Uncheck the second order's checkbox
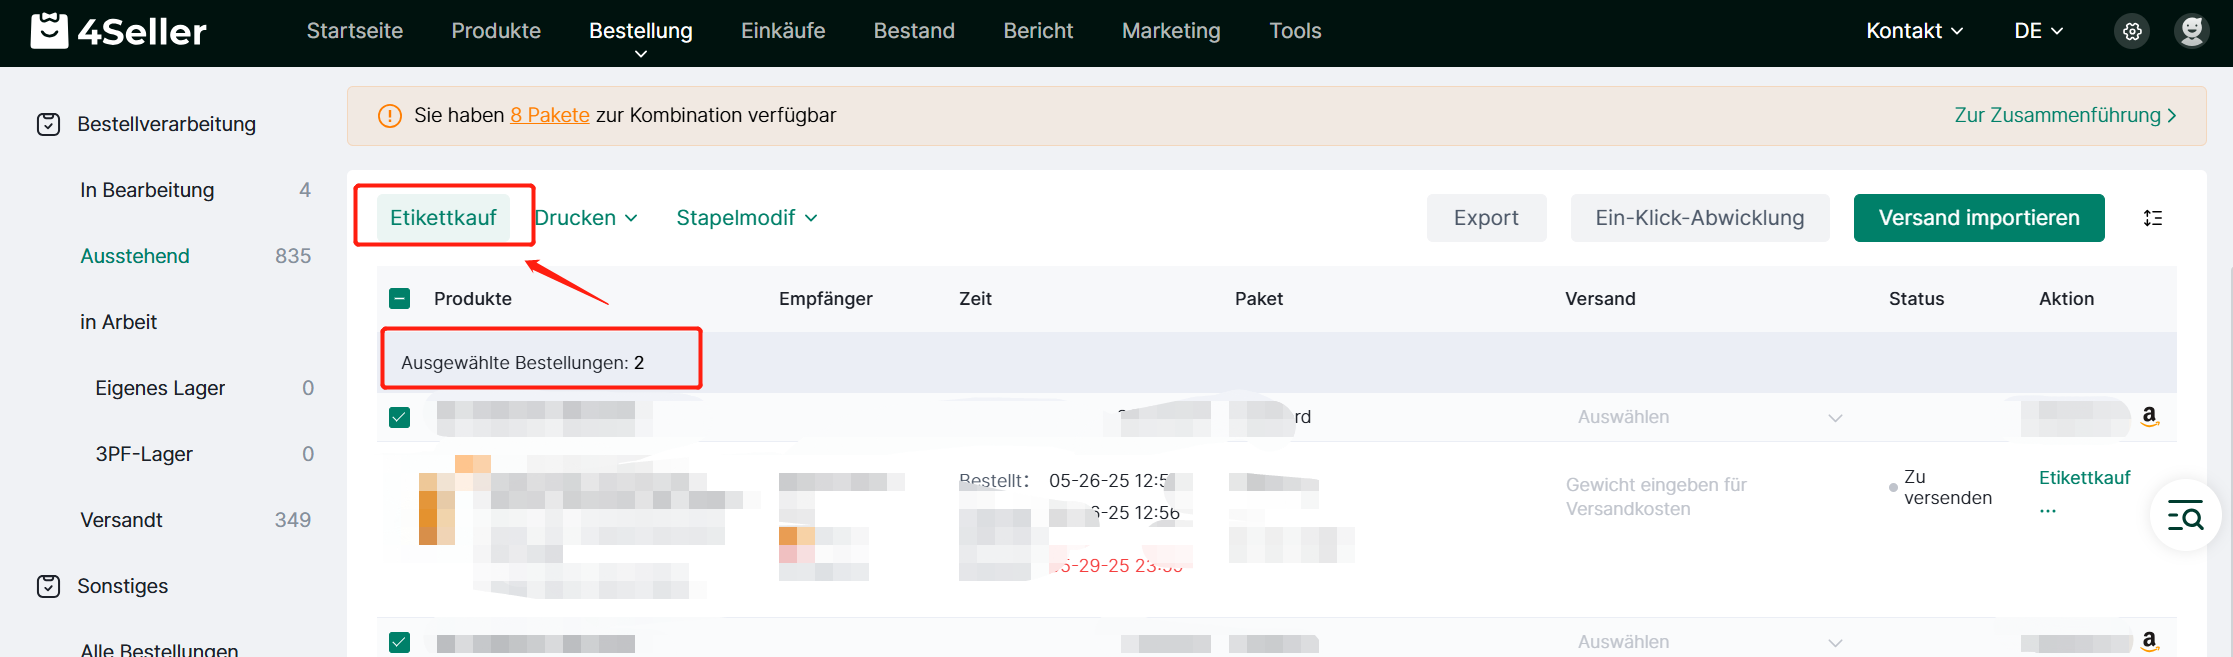The height and width of the screenshot is (657, 2233). click(x=399, y=642)
